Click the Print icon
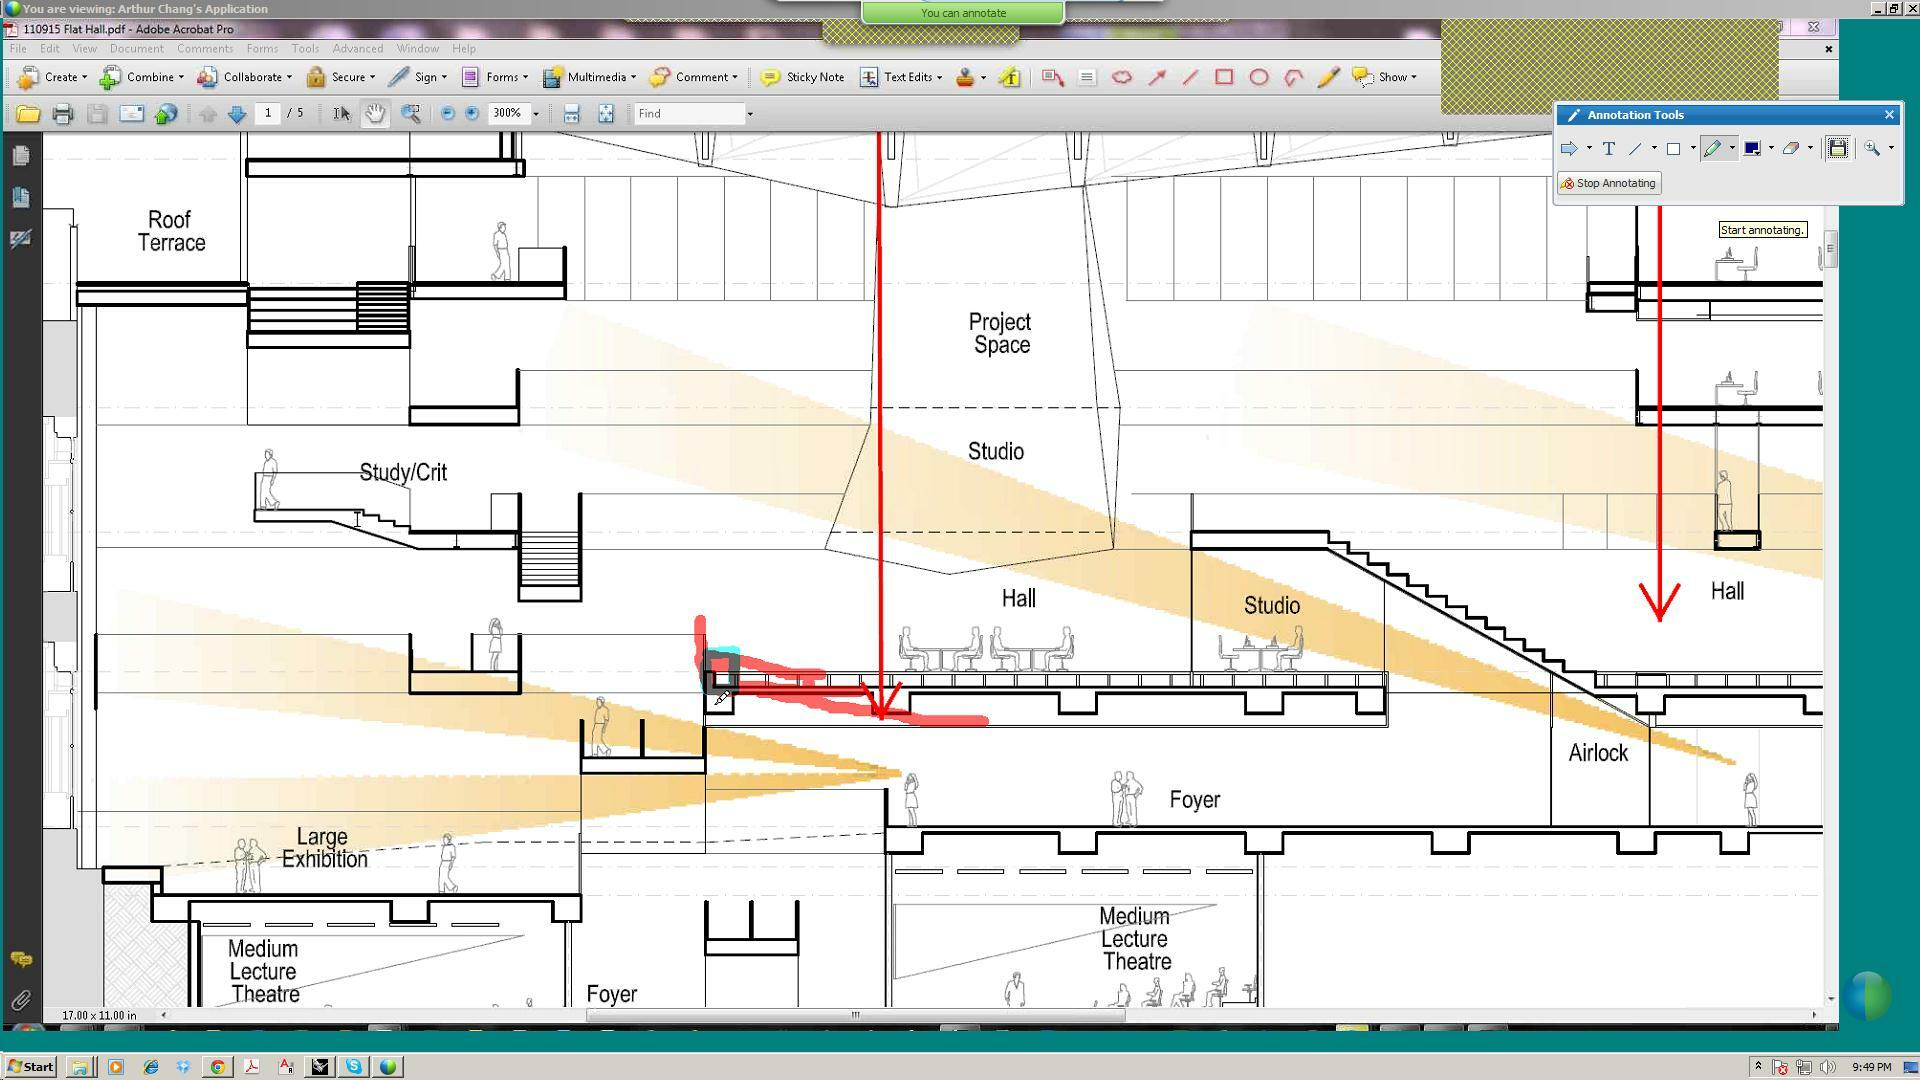1920x1080 pixels. (x=62, y=114)
